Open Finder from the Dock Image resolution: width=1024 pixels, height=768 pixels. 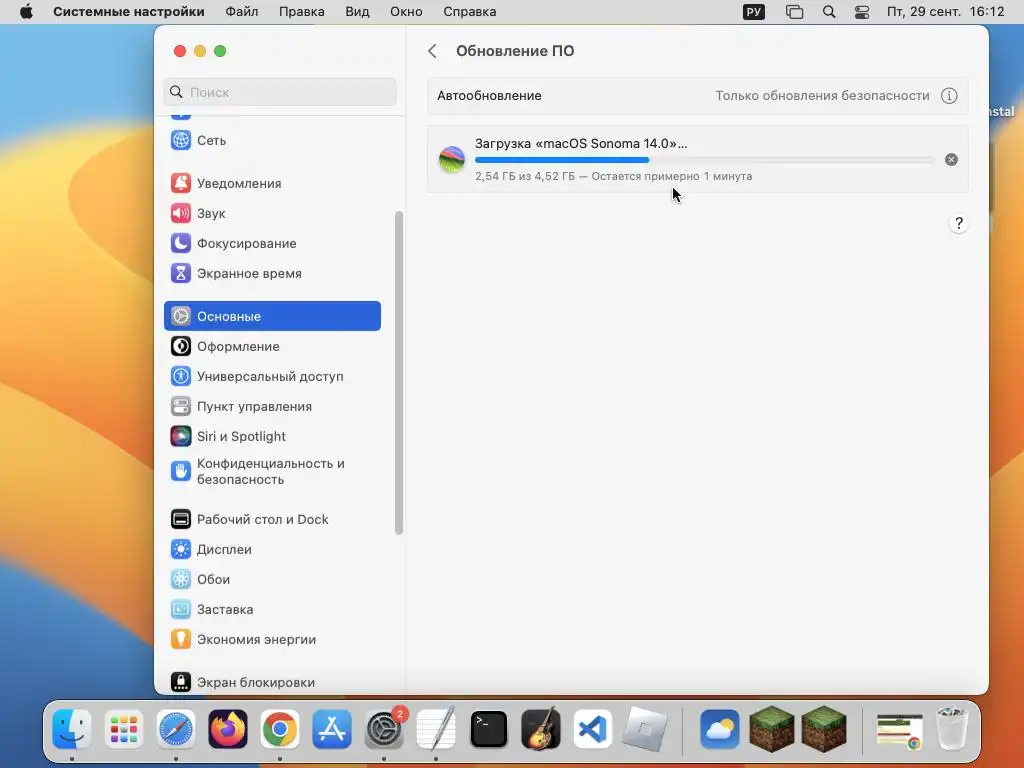click(72, 729)
